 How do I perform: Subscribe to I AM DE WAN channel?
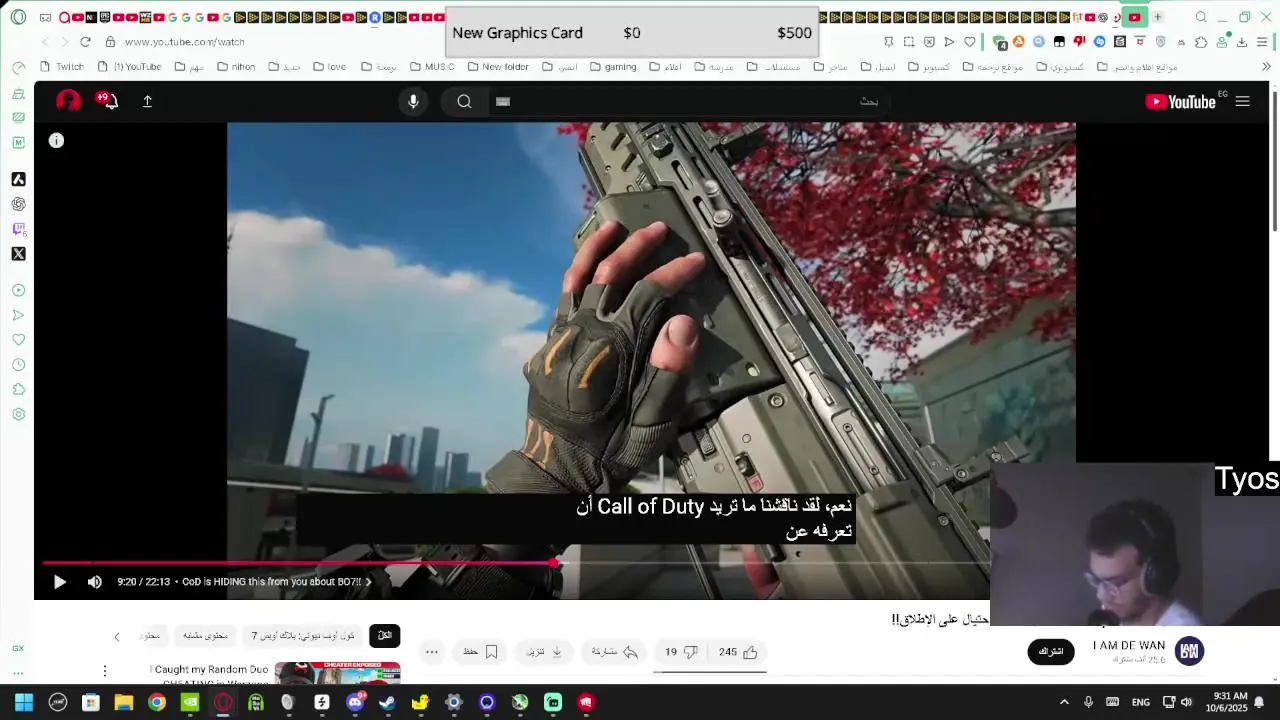(1050, 652)
